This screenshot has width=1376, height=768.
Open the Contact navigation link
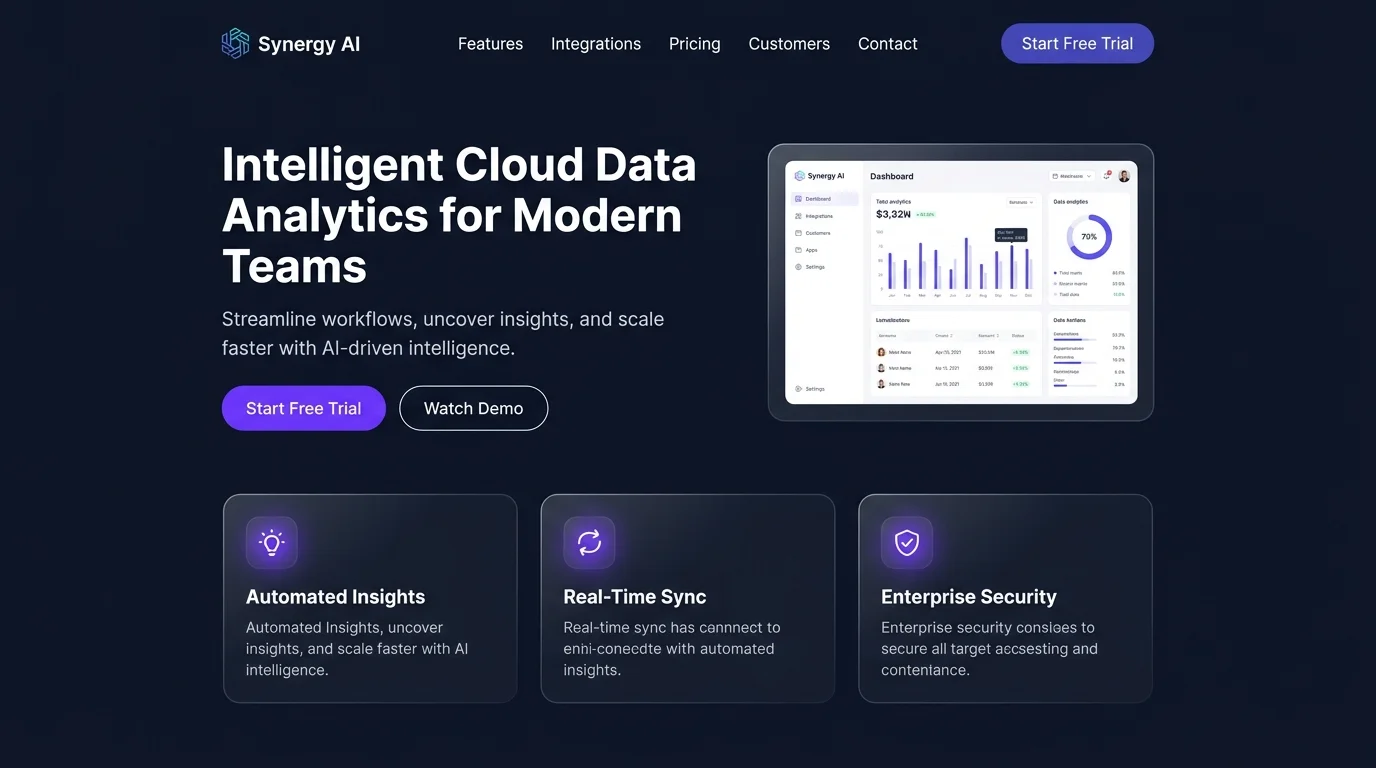tap(888, 44)
